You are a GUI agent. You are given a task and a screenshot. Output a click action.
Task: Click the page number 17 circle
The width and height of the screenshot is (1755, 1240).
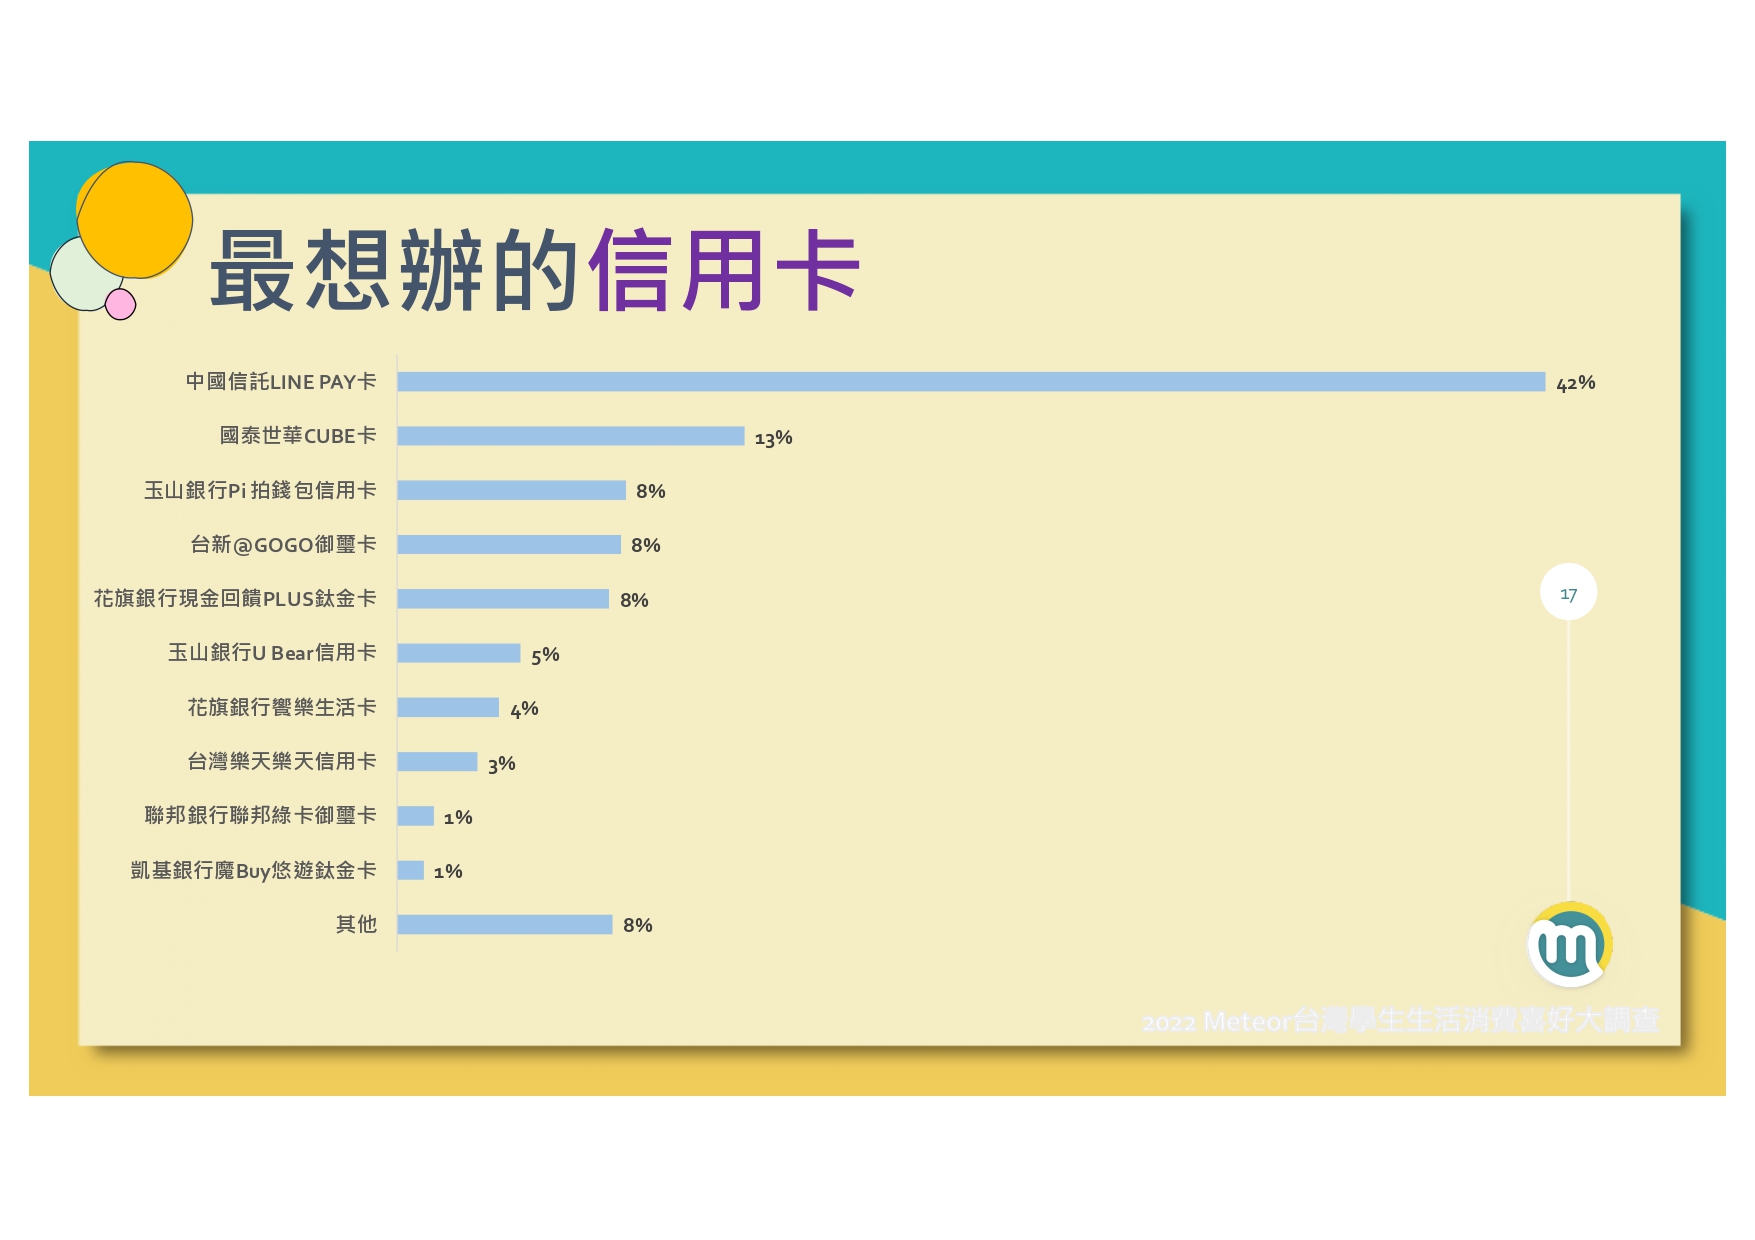(1568, 593)
